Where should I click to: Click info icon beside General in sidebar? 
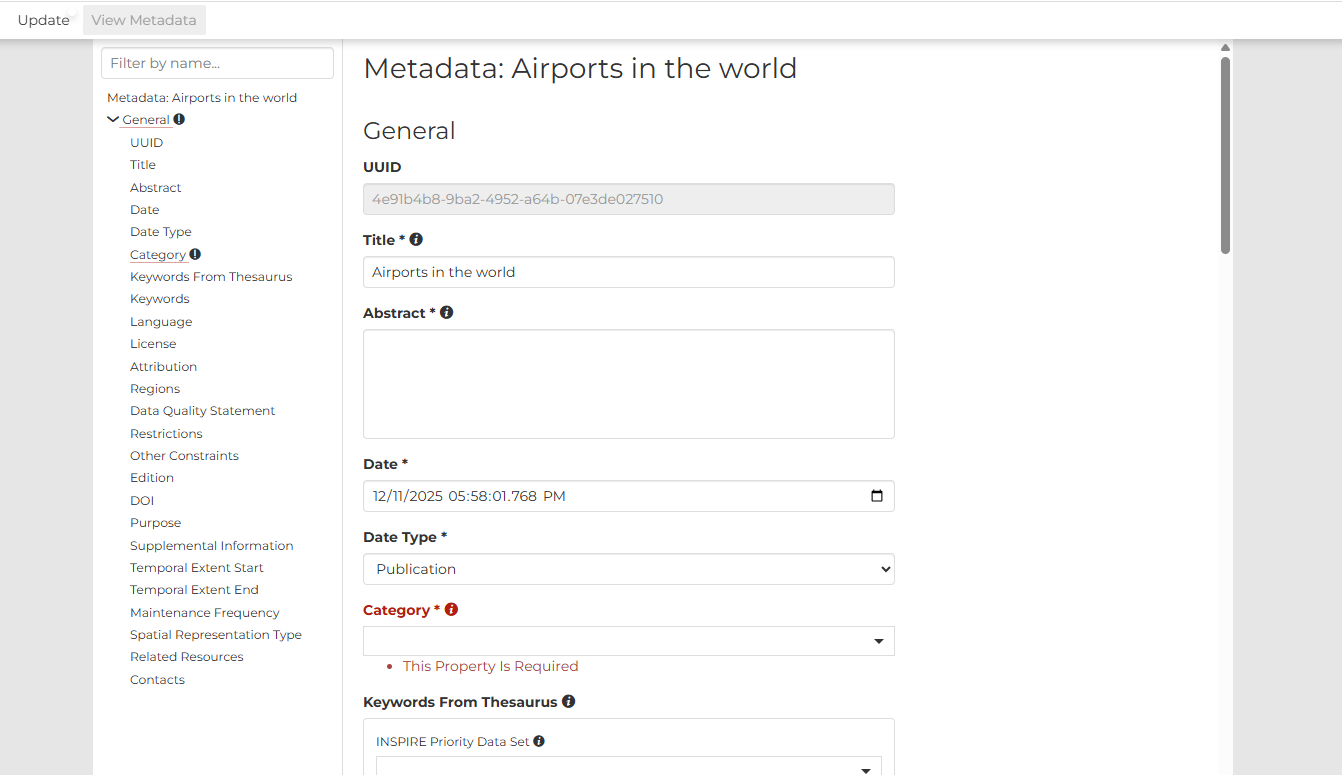pos(179,119)
